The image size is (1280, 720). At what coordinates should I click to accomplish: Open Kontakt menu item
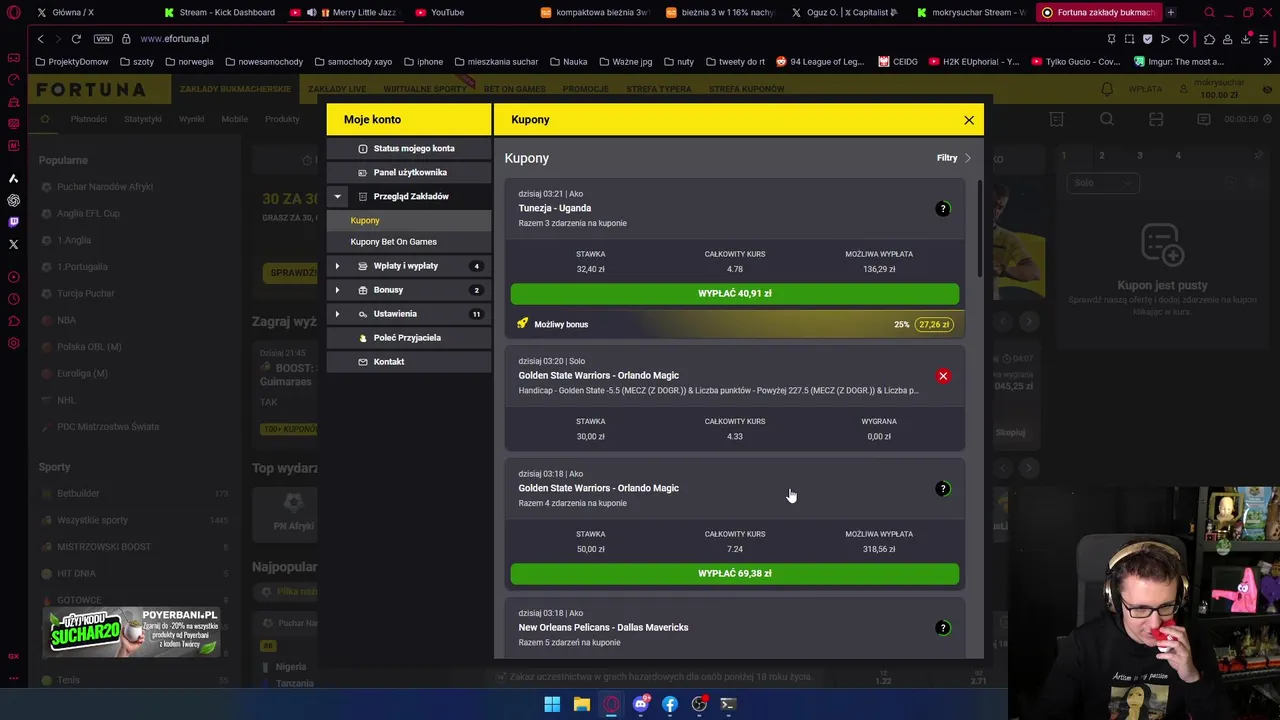tap(408, 362)
